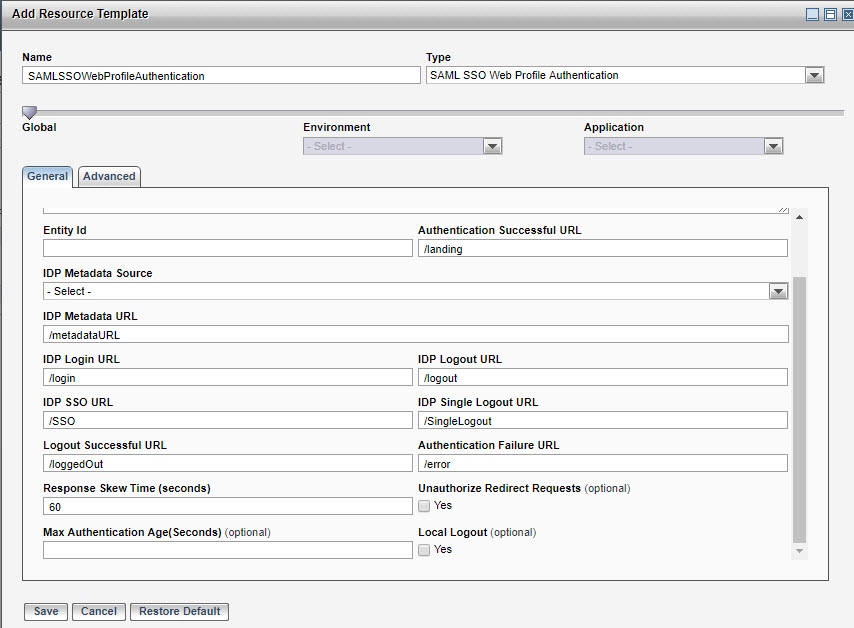Screen dimensions: 854x628
Task: Click the Cancel button
Action: [x=99, y=611]
